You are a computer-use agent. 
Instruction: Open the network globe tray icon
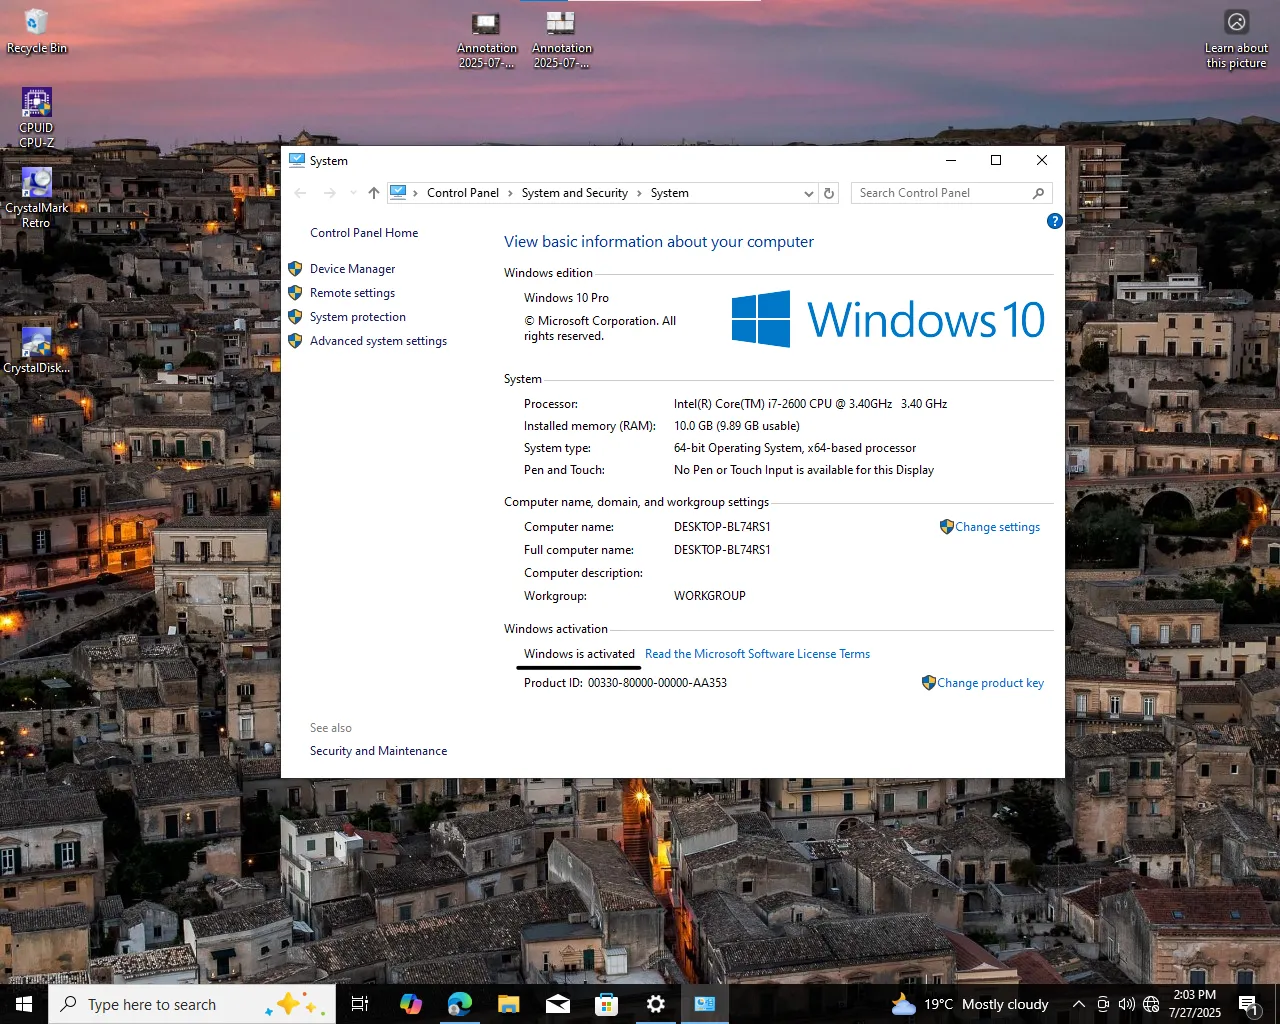pos(1151,1004)
